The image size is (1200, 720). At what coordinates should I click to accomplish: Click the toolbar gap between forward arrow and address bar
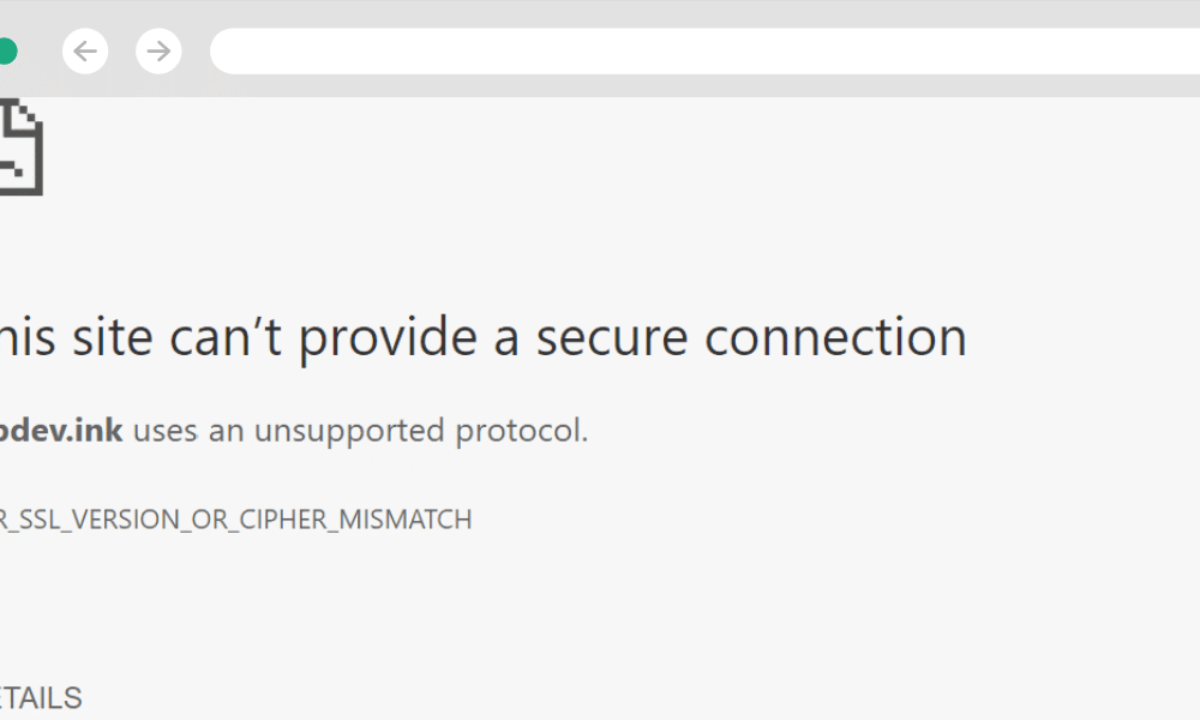[196, 51]
